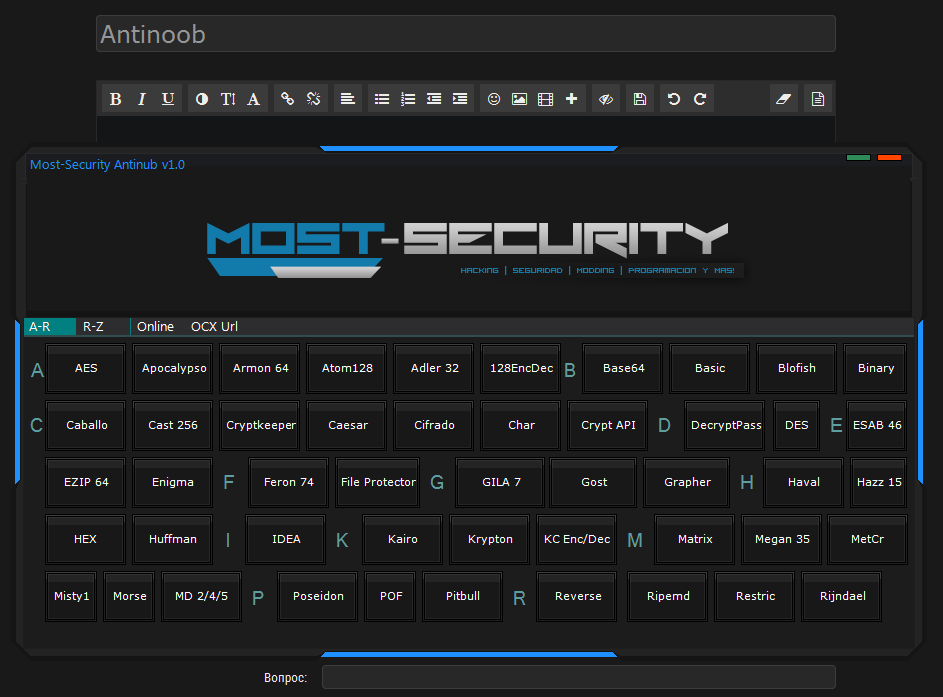Click the AES cipher button
Screen dimensions: 943x697
[86, 368]
